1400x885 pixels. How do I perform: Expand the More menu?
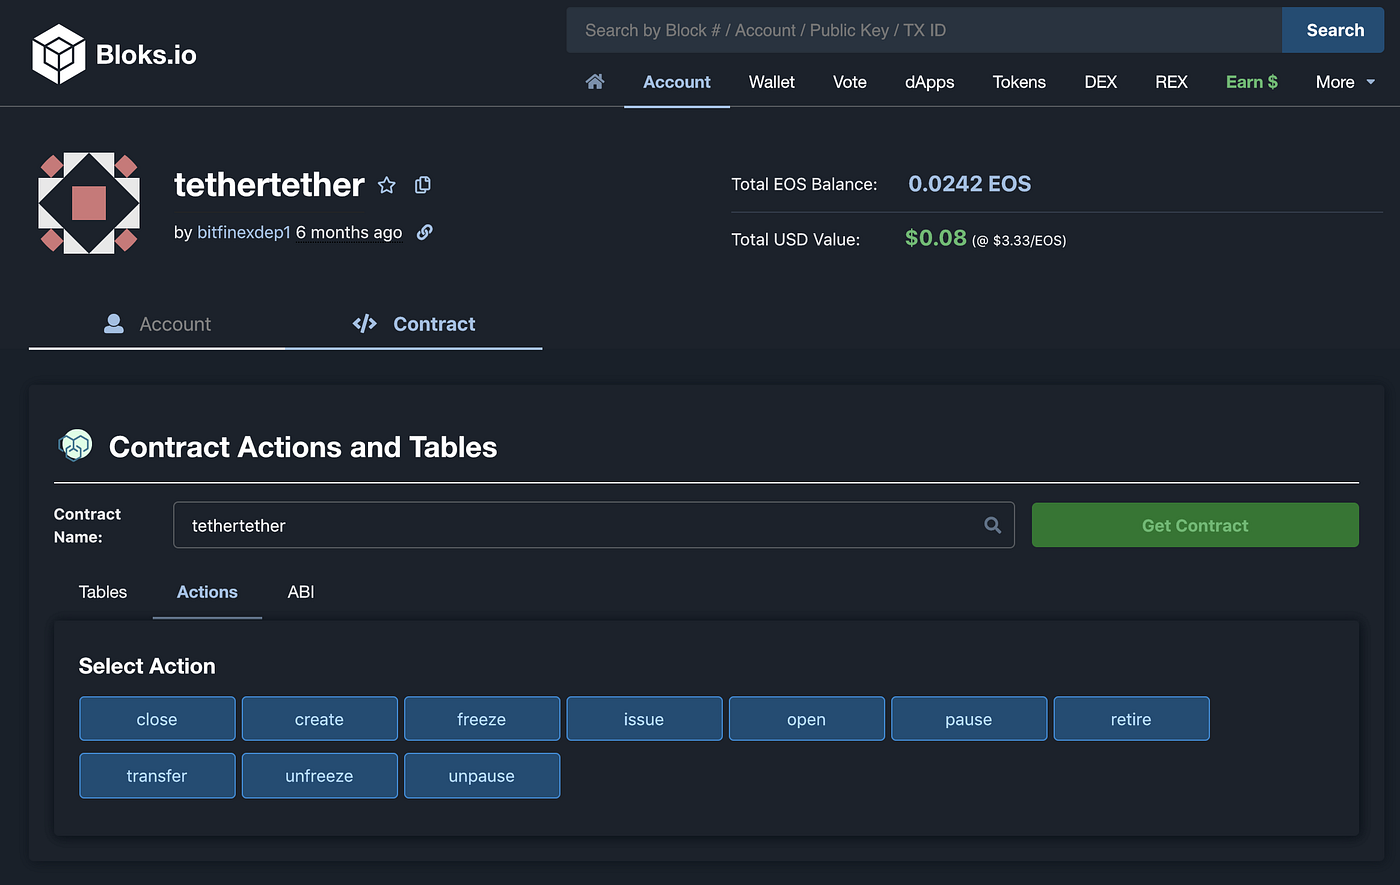pos(1345,82)
